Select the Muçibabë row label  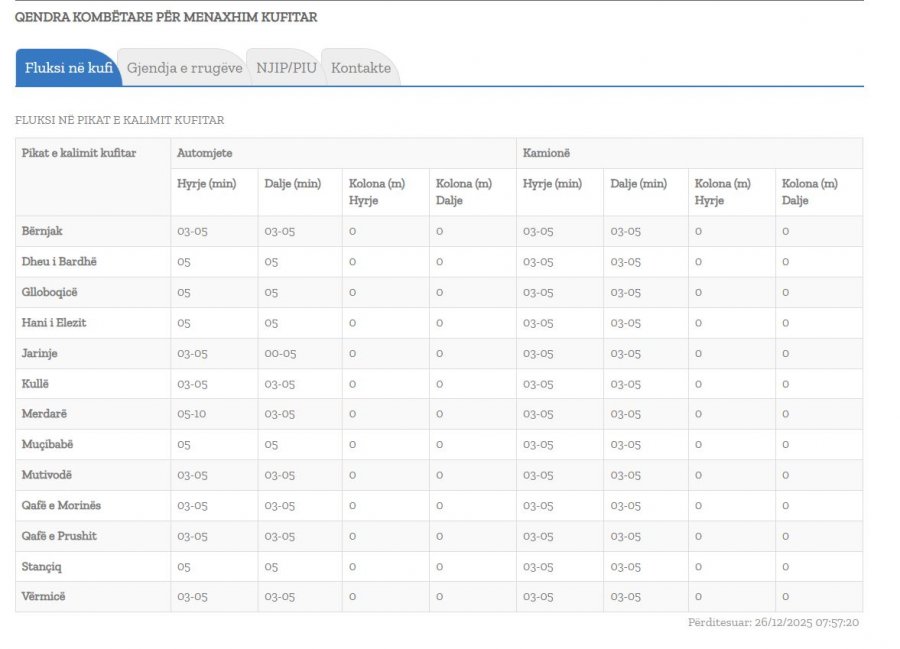pyautogui.click(x=47, y=444)
